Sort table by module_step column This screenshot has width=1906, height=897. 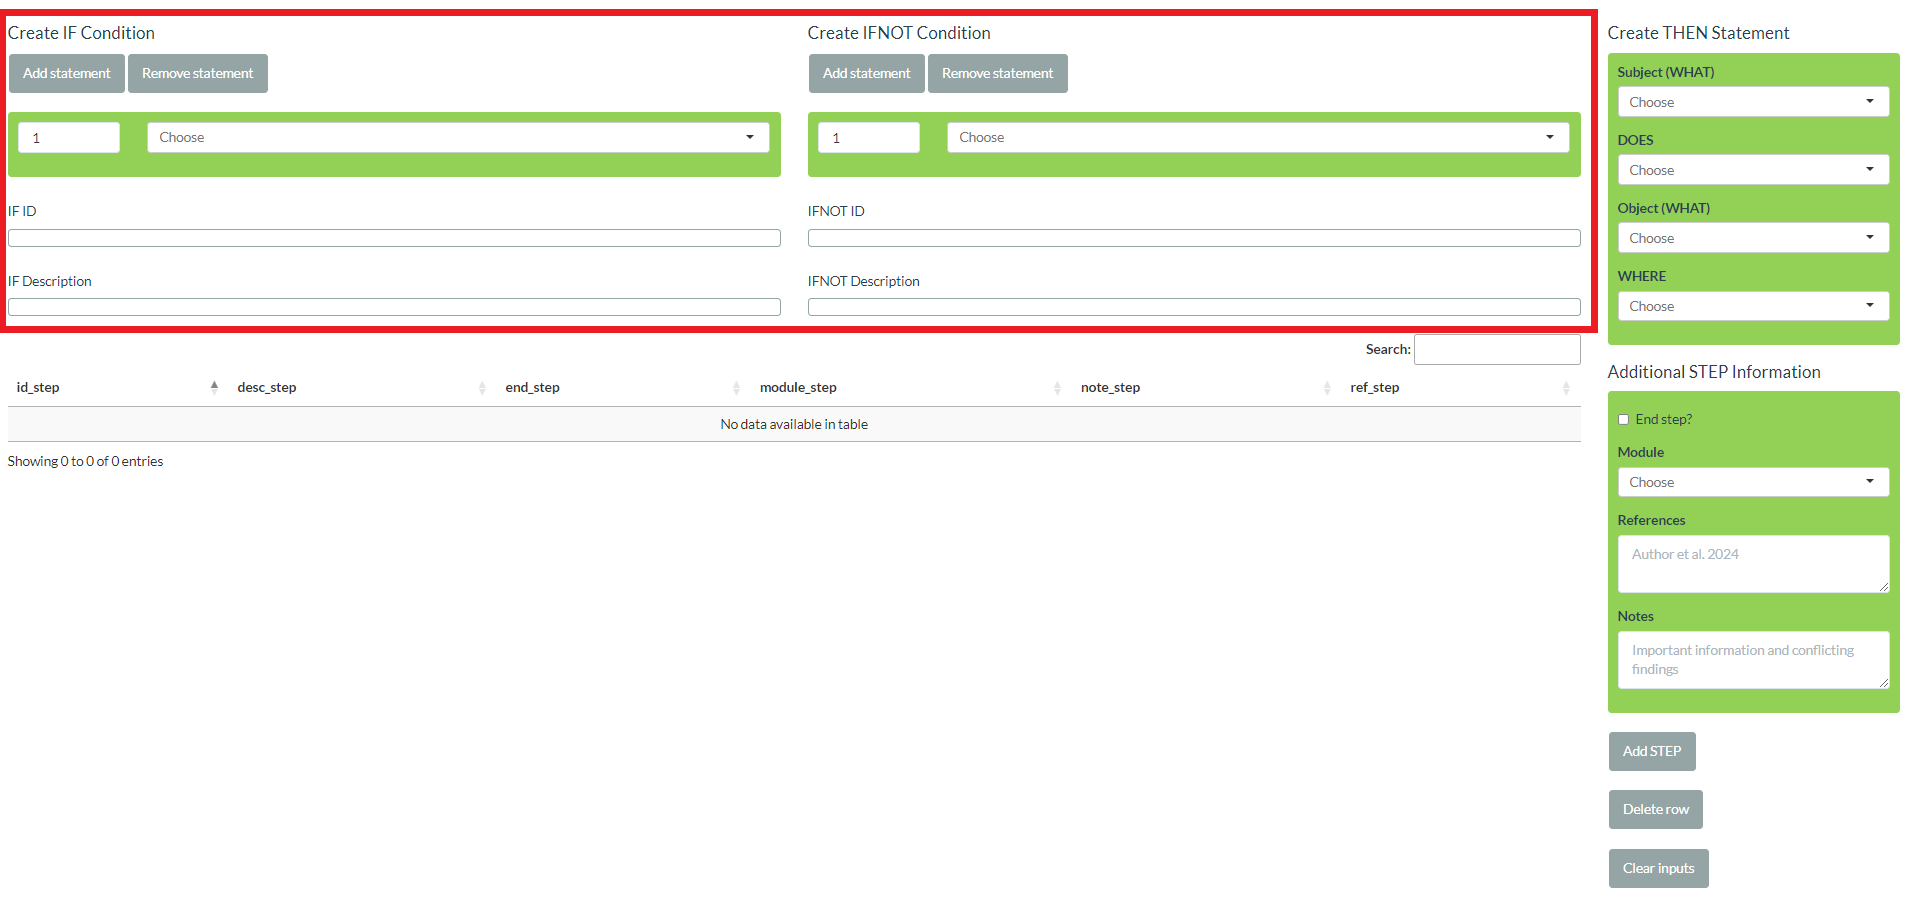(798, 388)
